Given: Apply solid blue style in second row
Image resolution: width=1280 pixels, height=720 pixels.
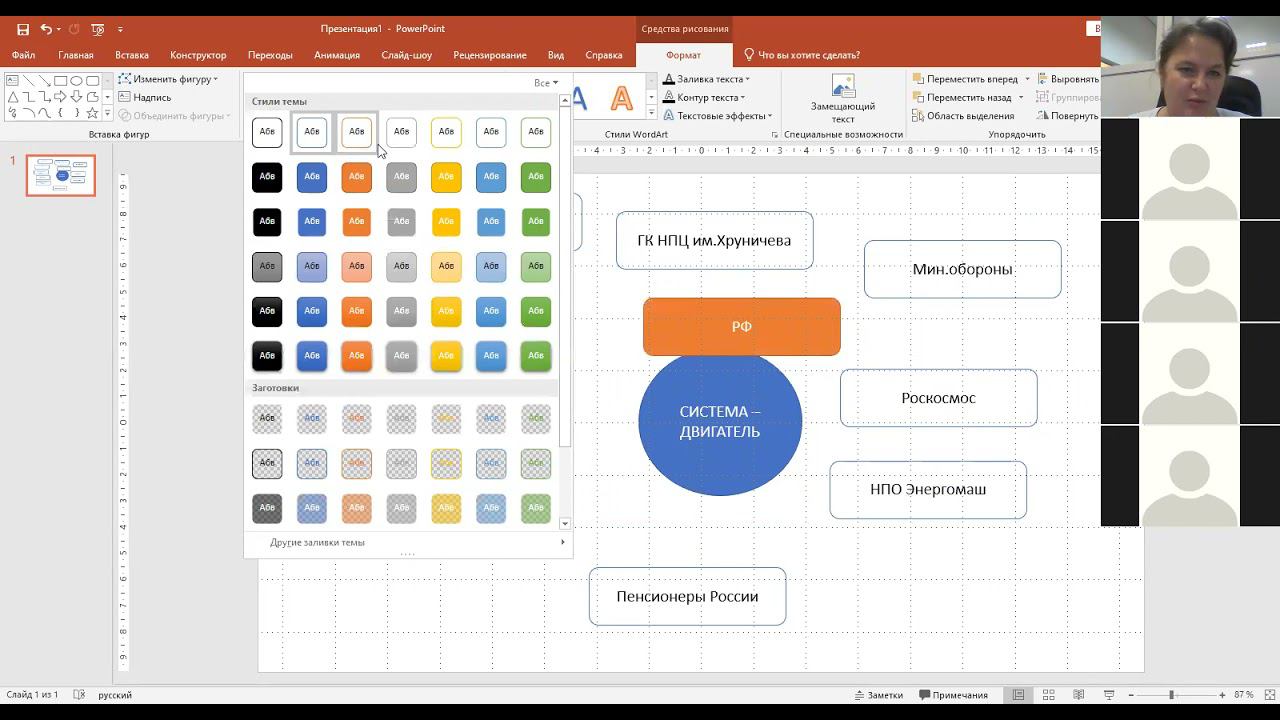Looking at the screenshot, I should pyautogui.click(x=312, y=177).
